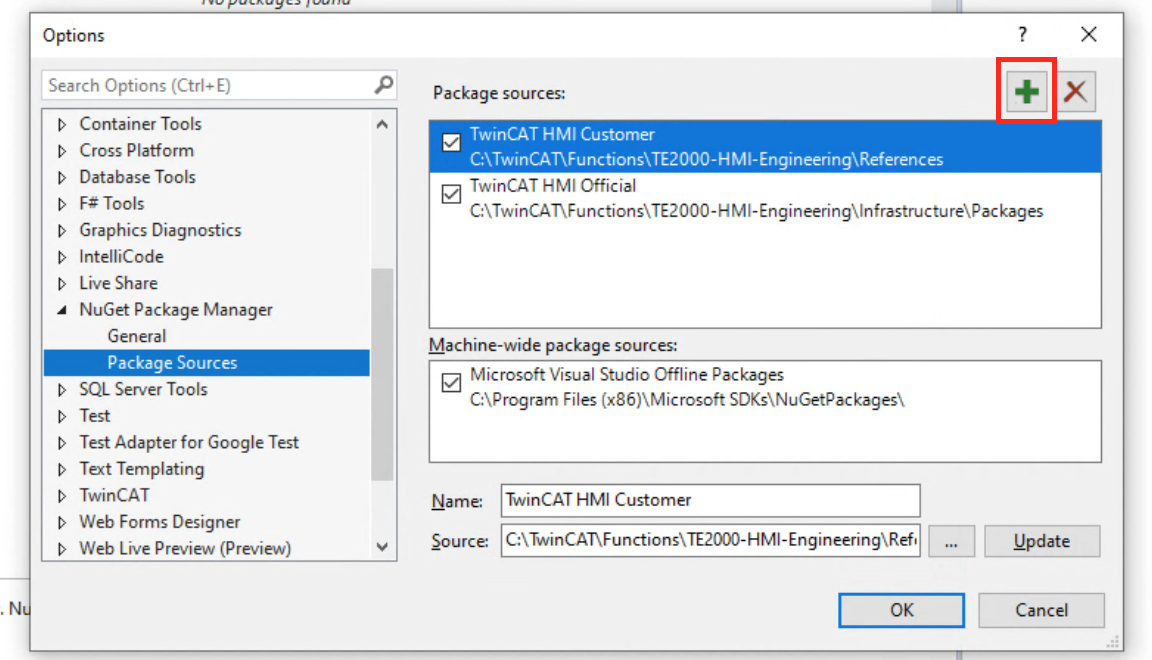This screenshot has width=1152, height=660.
Task: Expand the Live Share node
Action: click(62, 283)
